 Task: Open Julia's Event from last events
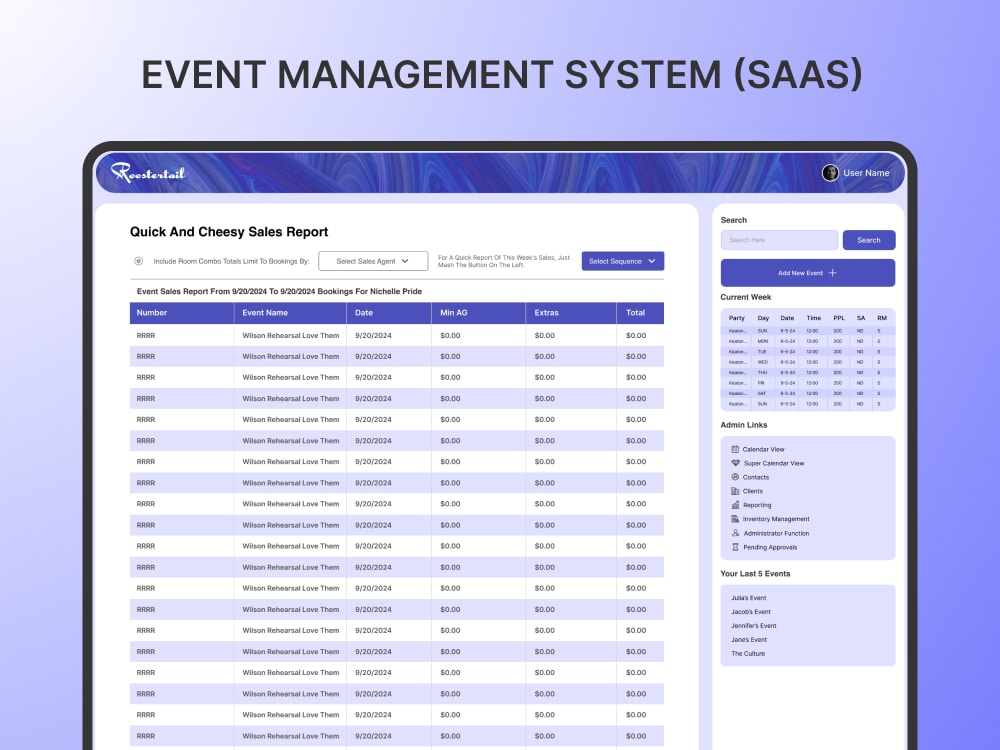[x=749, y=598]
